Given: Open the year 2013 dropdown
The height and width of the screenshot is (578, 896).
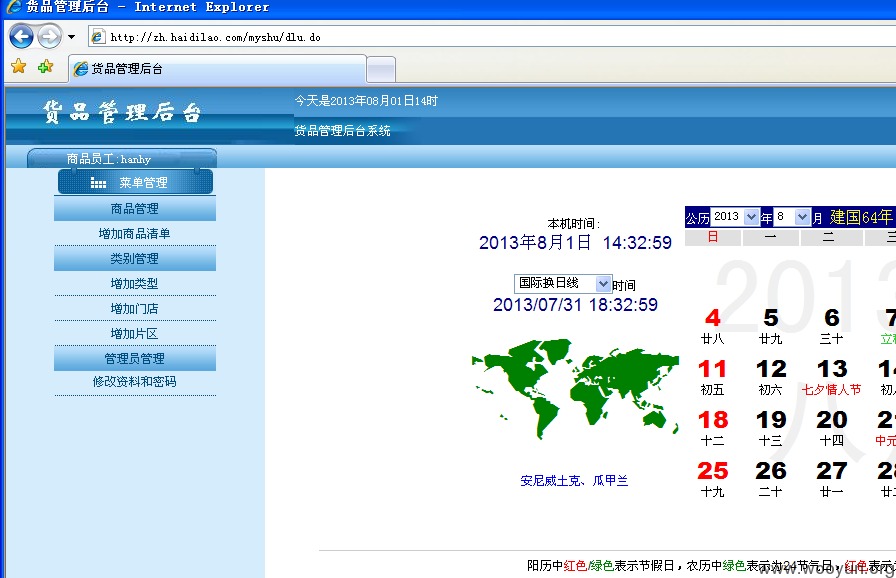Looking at the screenshot, I should 735,216.
